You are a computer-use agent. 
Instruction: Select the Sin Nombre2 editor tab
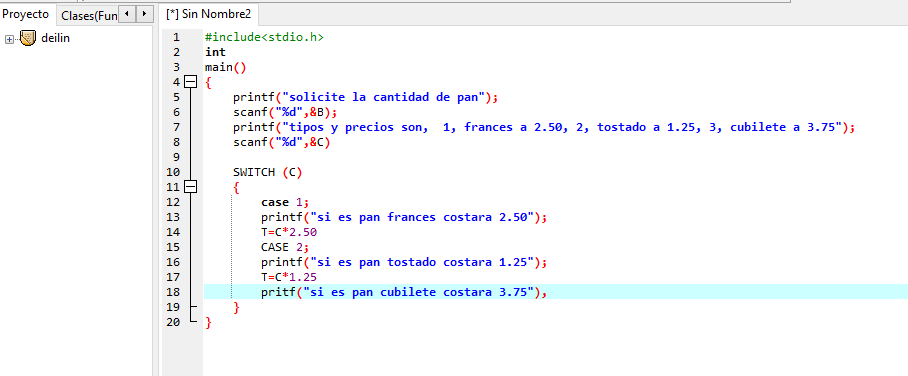(x=208, y=14)
